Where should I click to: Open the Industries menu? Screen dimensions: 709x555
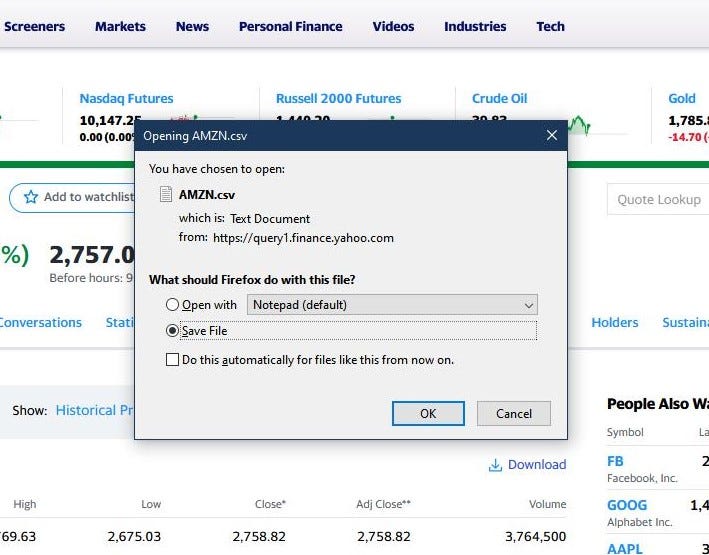tap(475, 27)
